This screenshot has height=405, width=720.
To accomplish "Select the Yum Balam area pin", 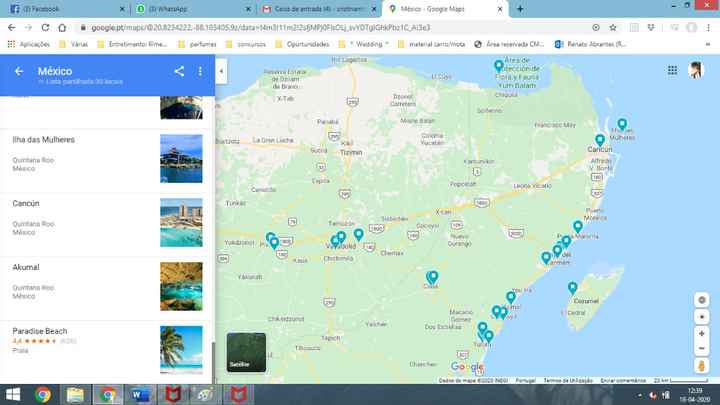I will (x=499, y=66).
